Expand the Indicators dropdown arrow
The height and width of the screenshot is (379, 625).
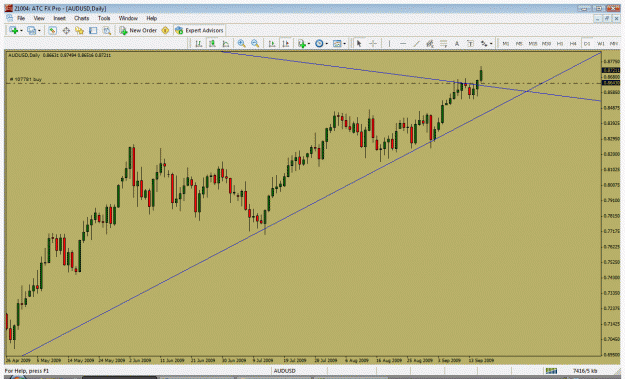coord(309,44)
